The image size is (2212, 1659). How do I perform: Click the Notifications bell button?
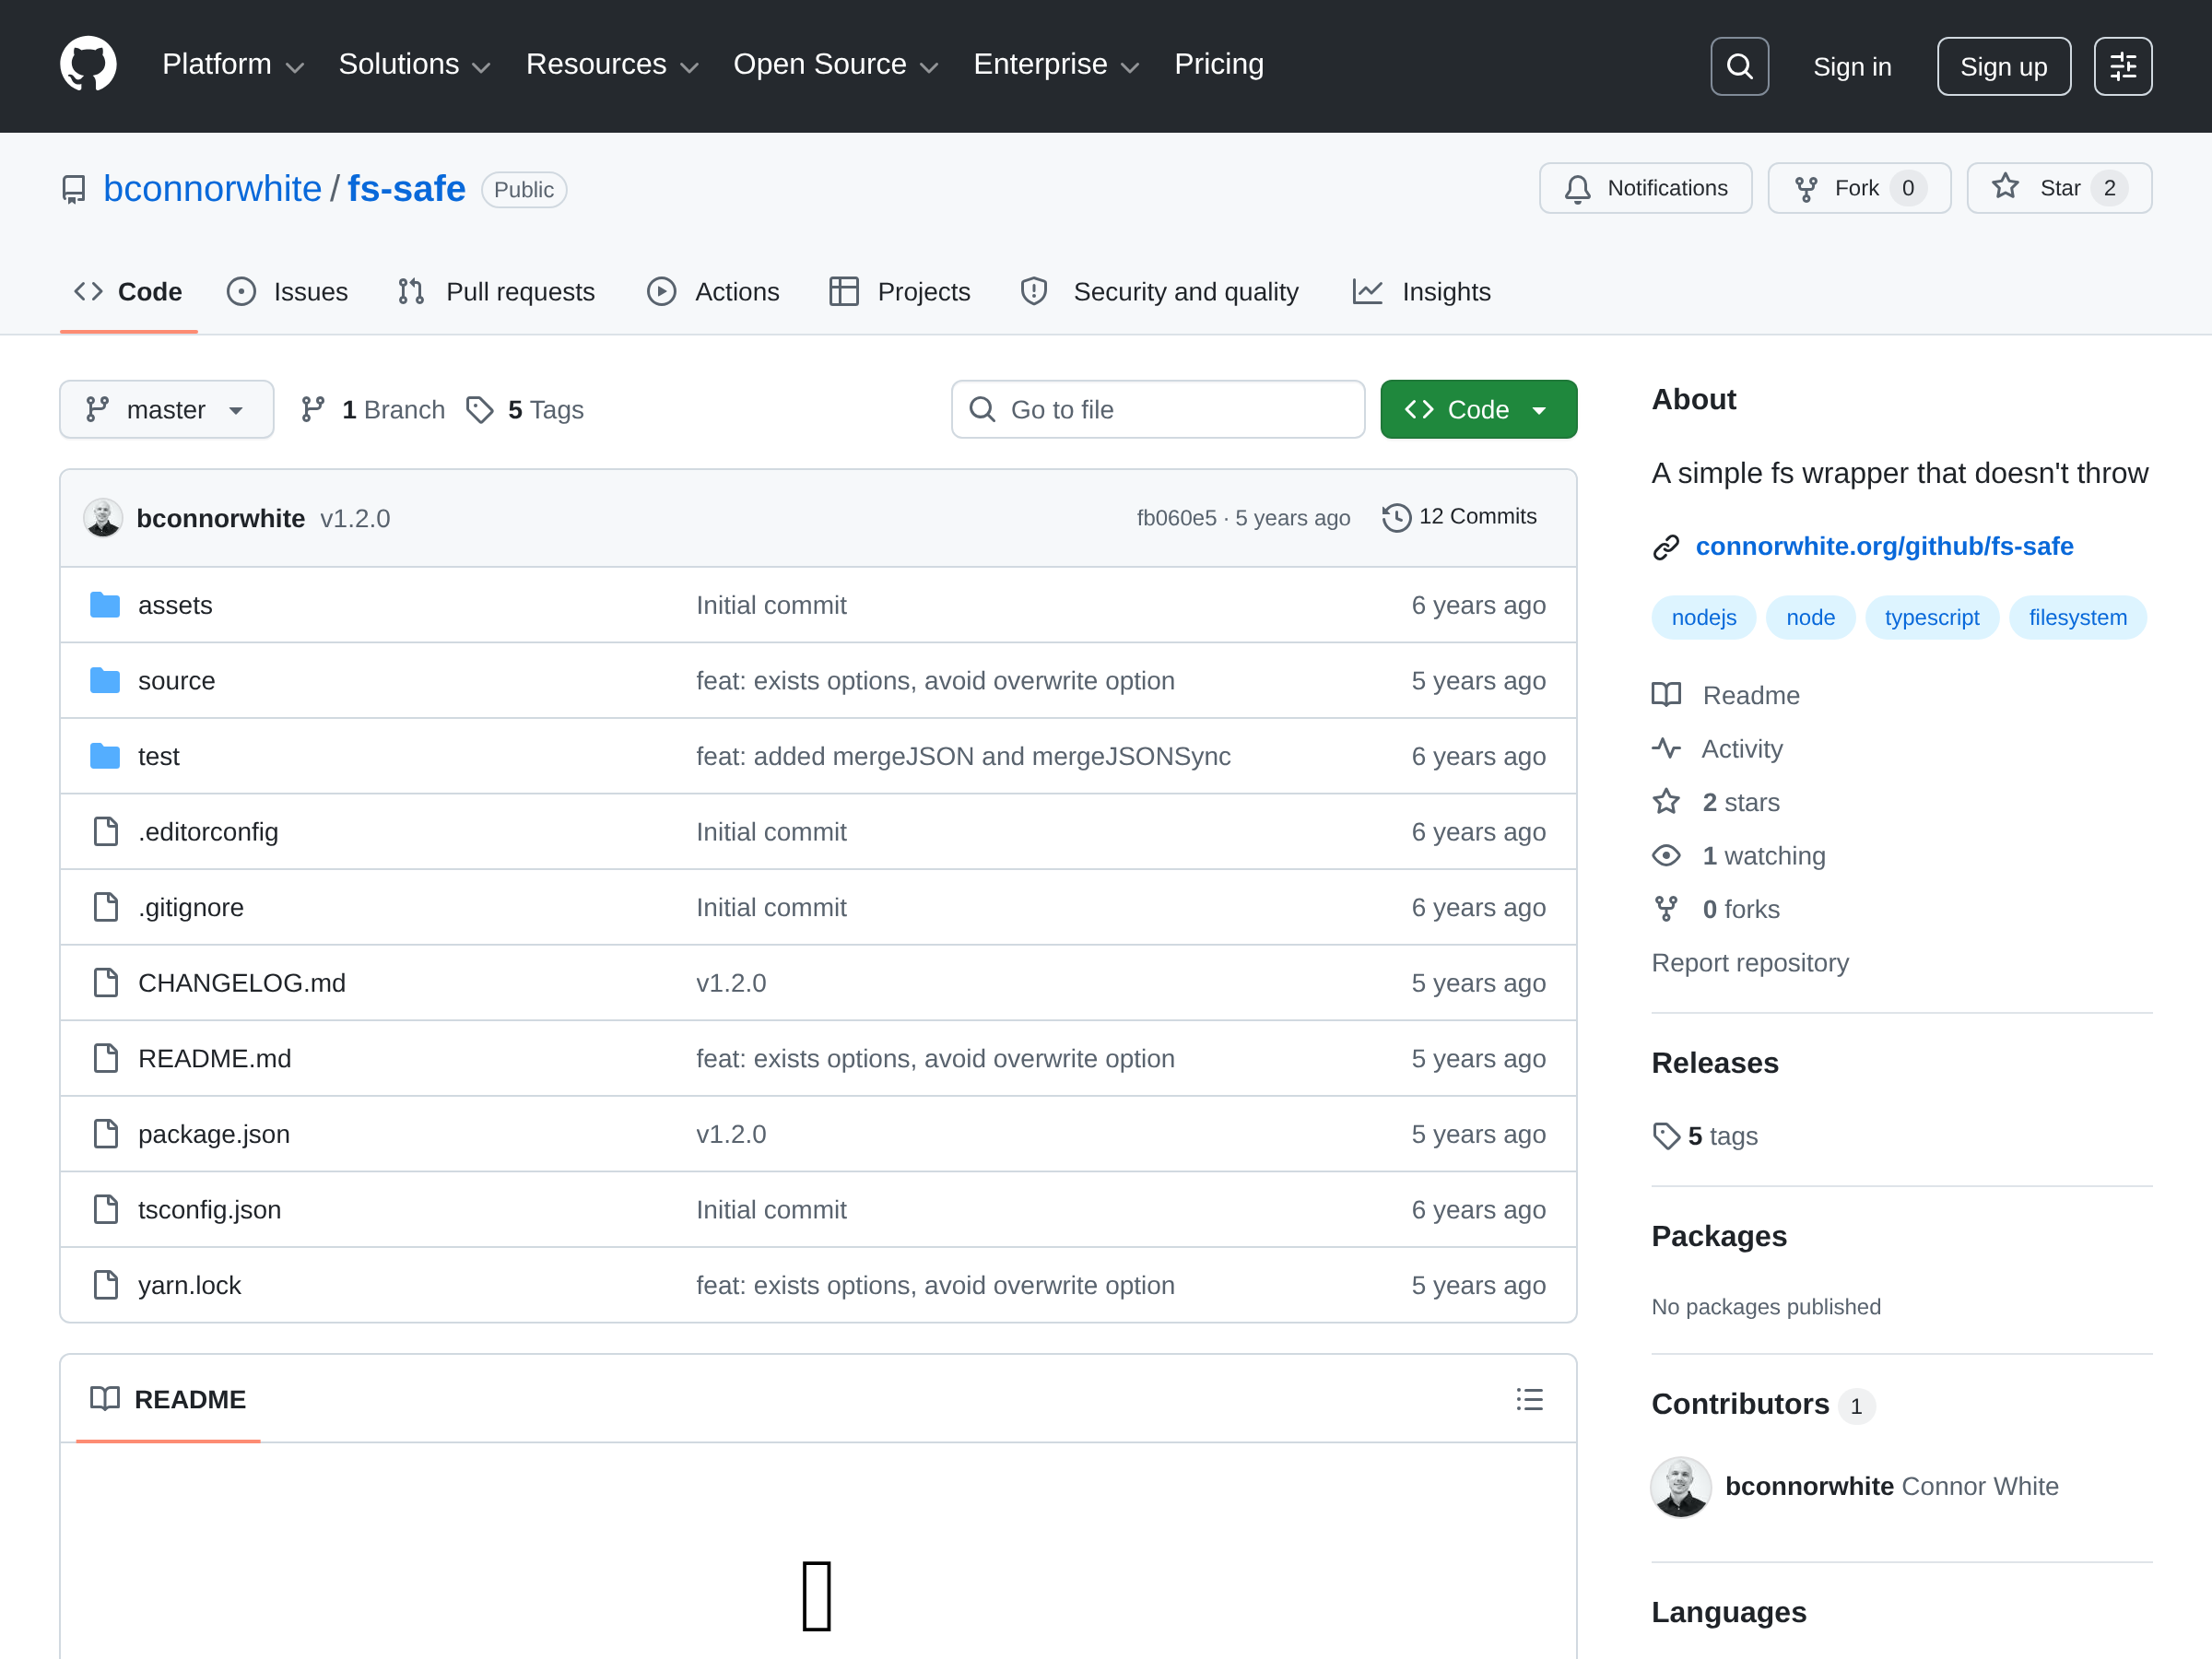point(1645,188)
